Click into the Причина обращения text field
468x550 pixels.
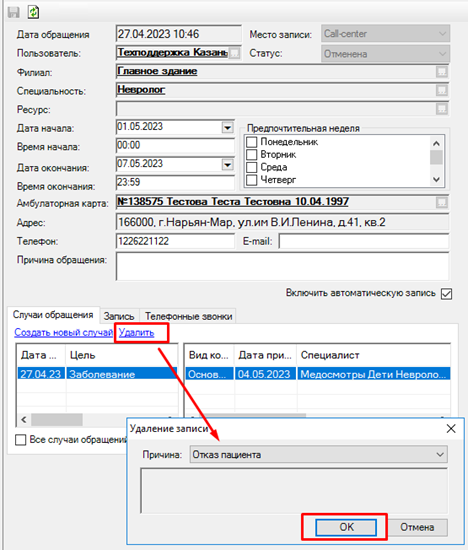[x=282, y=266]
